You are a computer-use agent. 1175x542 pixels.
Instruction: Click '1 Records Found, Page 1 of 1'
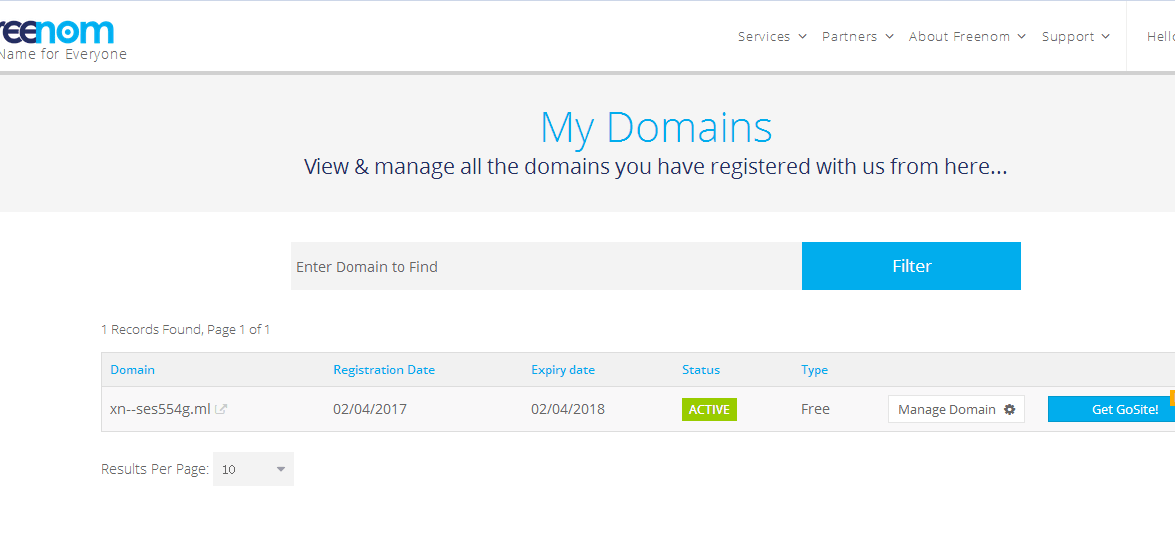point(186,329)
